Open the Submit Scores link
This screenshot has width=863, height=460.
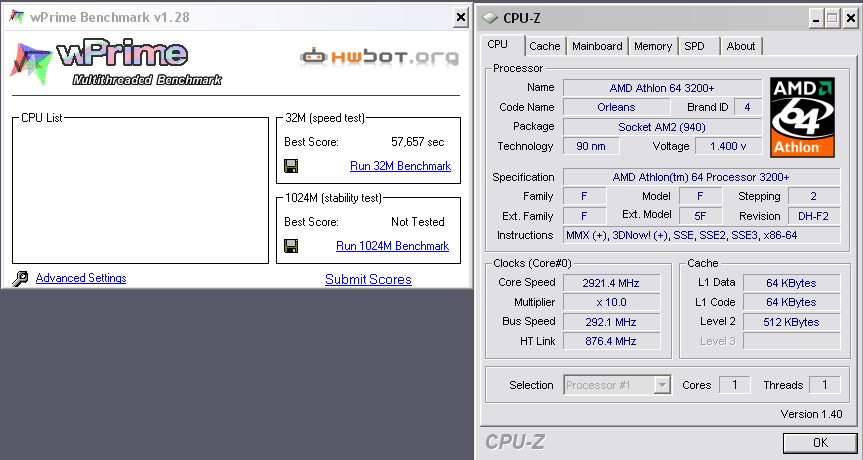pyautogui.click(x=368, y=279)
